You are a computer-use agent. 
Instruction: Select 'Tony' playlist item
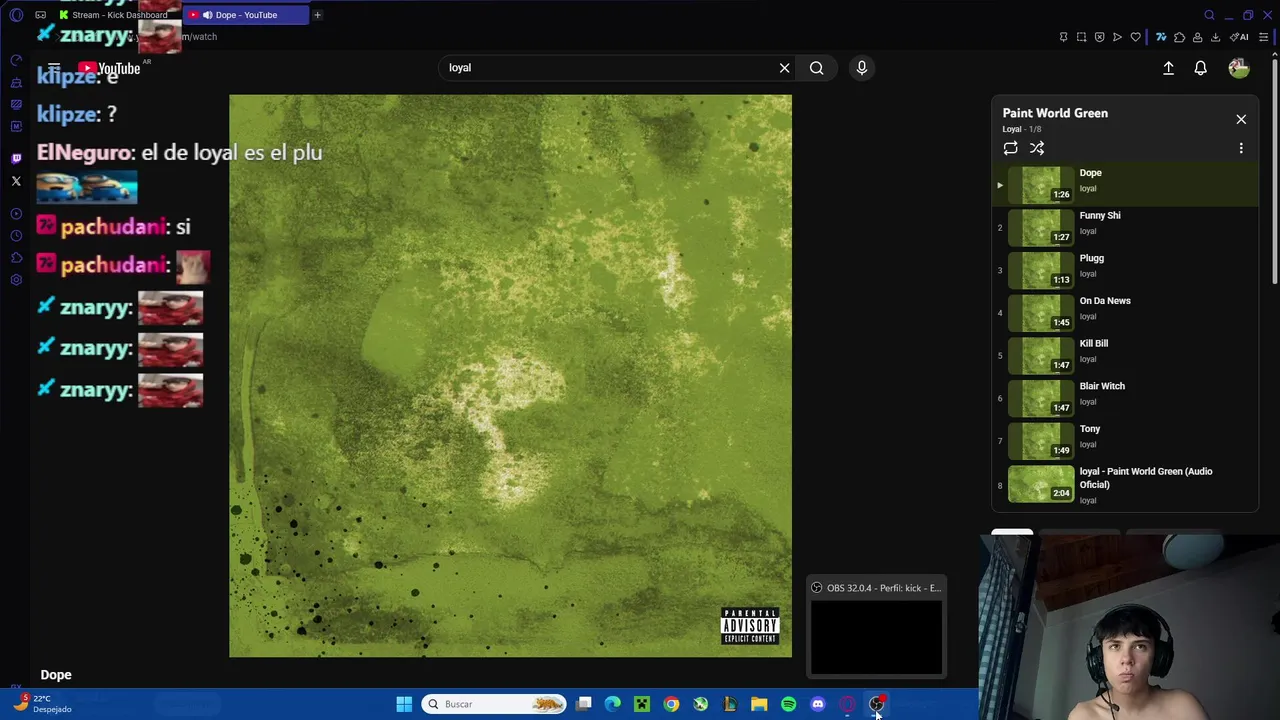(x=1125, y=440)
